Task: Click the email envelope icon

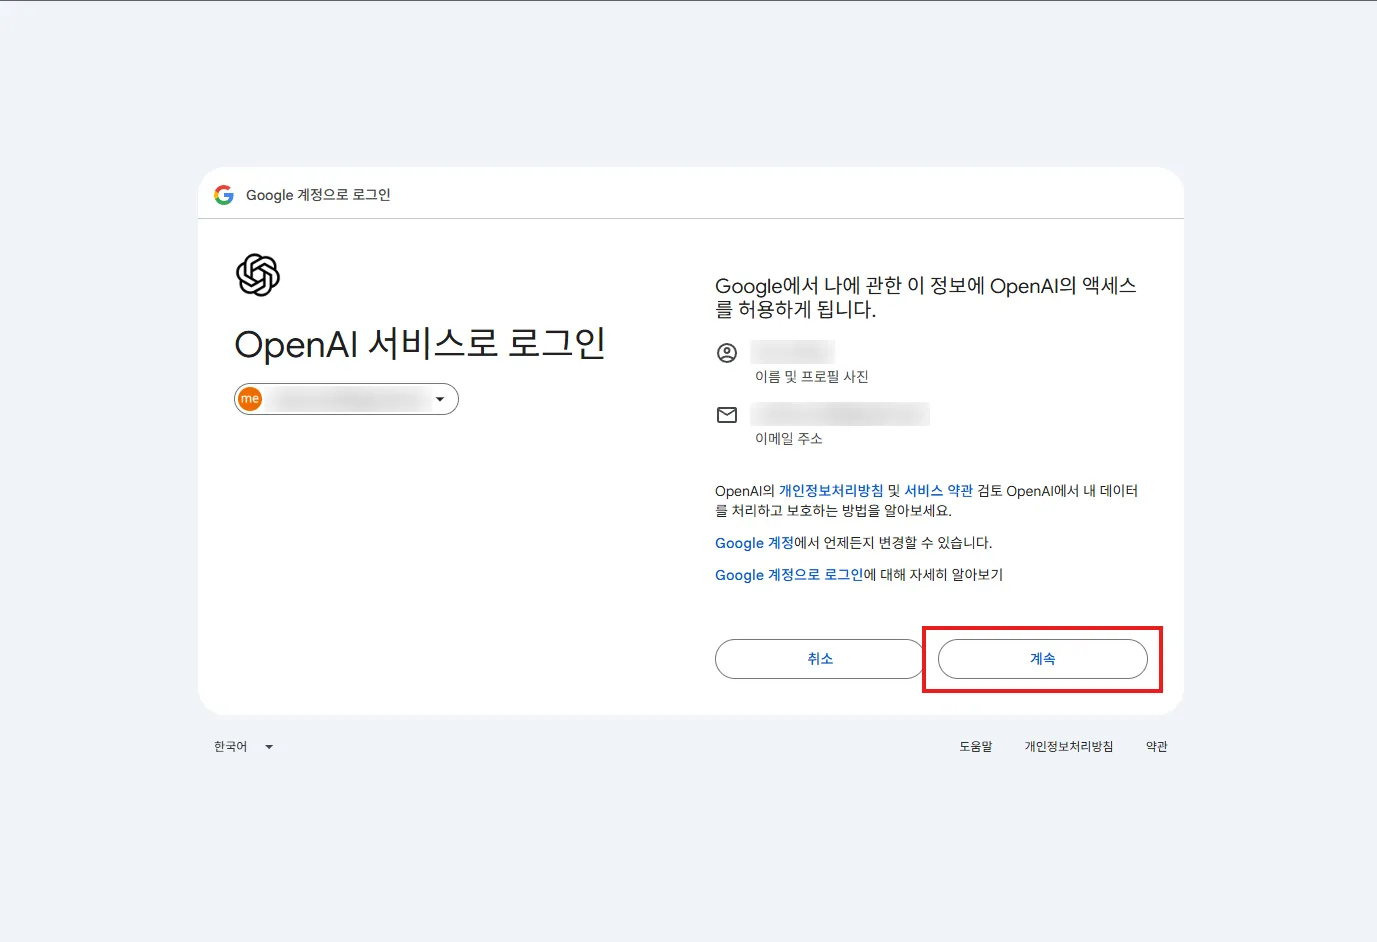Action: click(727, 415)
